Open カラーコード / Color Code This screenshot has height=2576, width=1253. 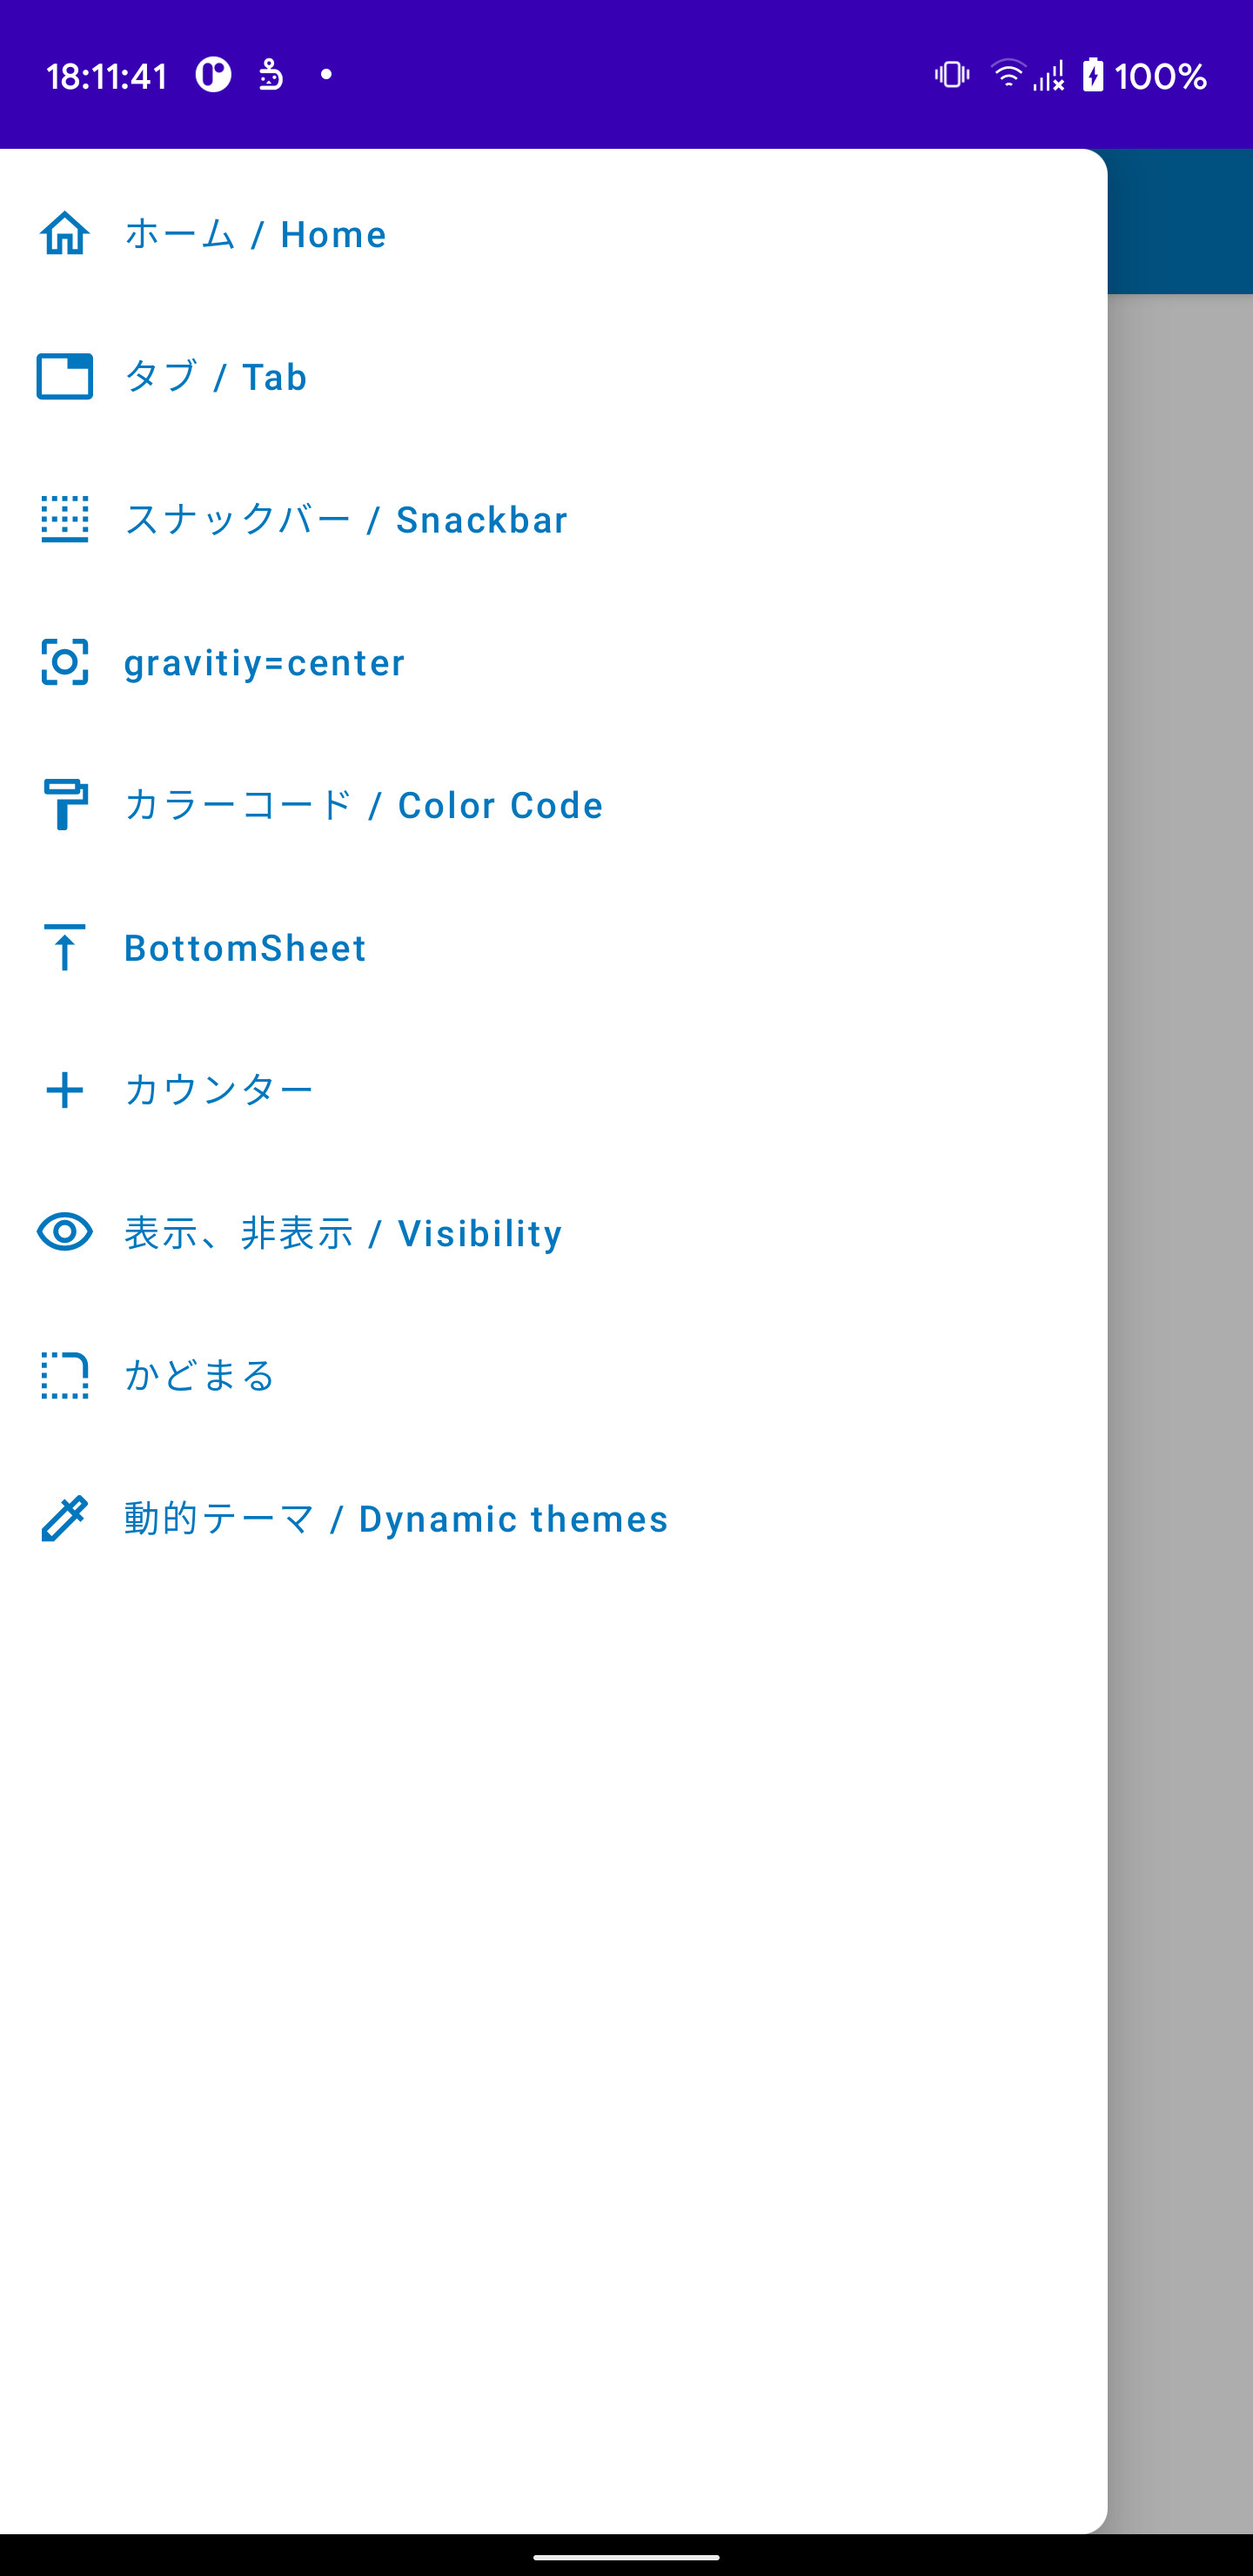(363, 805)
